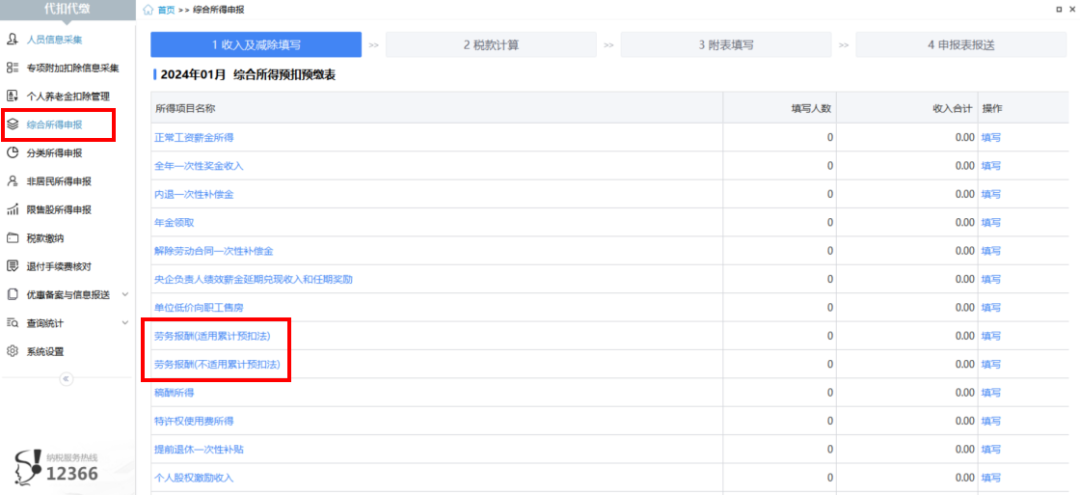Select 非居民所得申报 in the sidebar menu
The width and height of the screenshot is (1080, 495).
pos(58,181)
